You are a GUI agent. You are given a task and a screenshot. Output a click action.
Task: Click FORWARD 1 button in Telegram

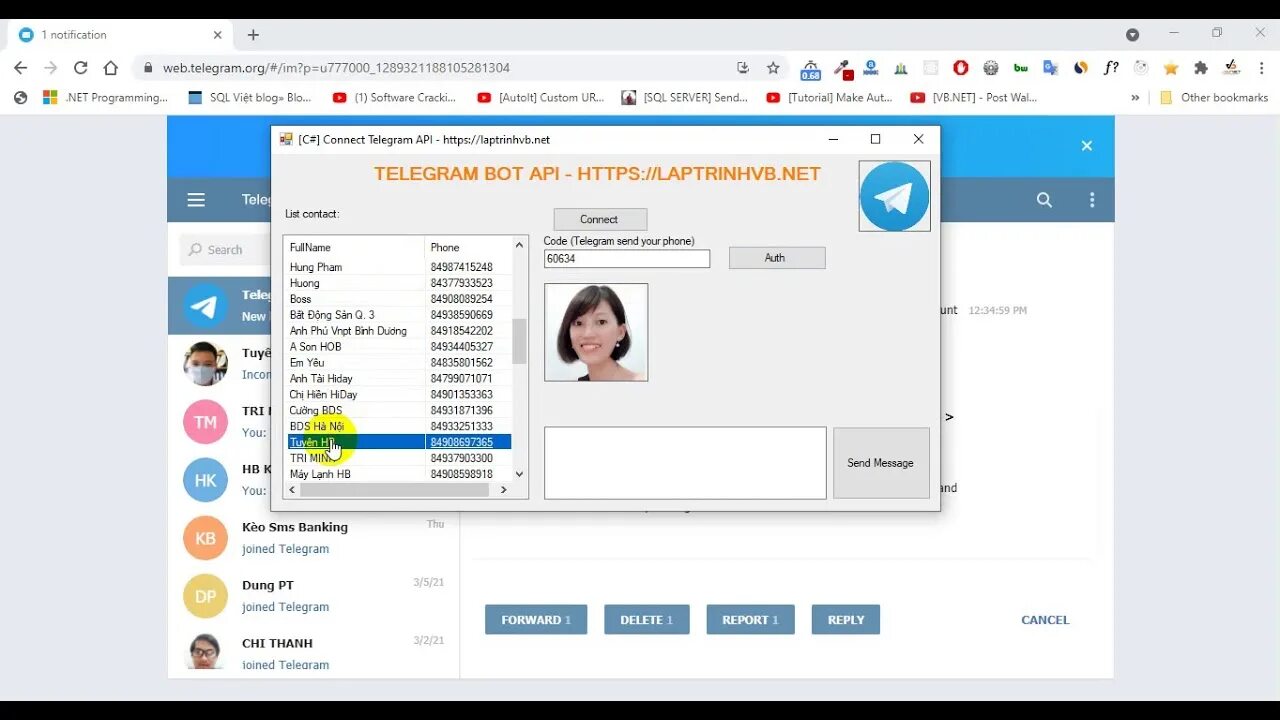click(x=536, y=620)
